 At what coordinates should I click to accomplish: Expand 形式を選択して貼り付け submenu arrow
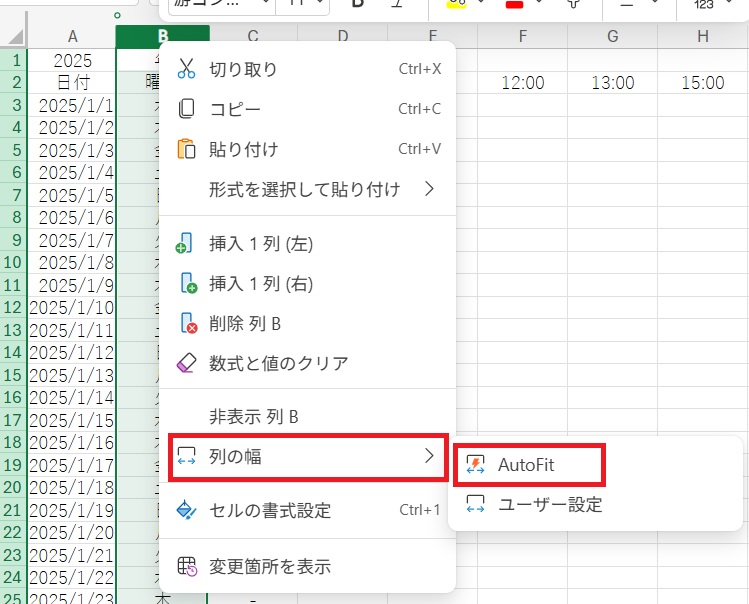click(x=429, y=189)
